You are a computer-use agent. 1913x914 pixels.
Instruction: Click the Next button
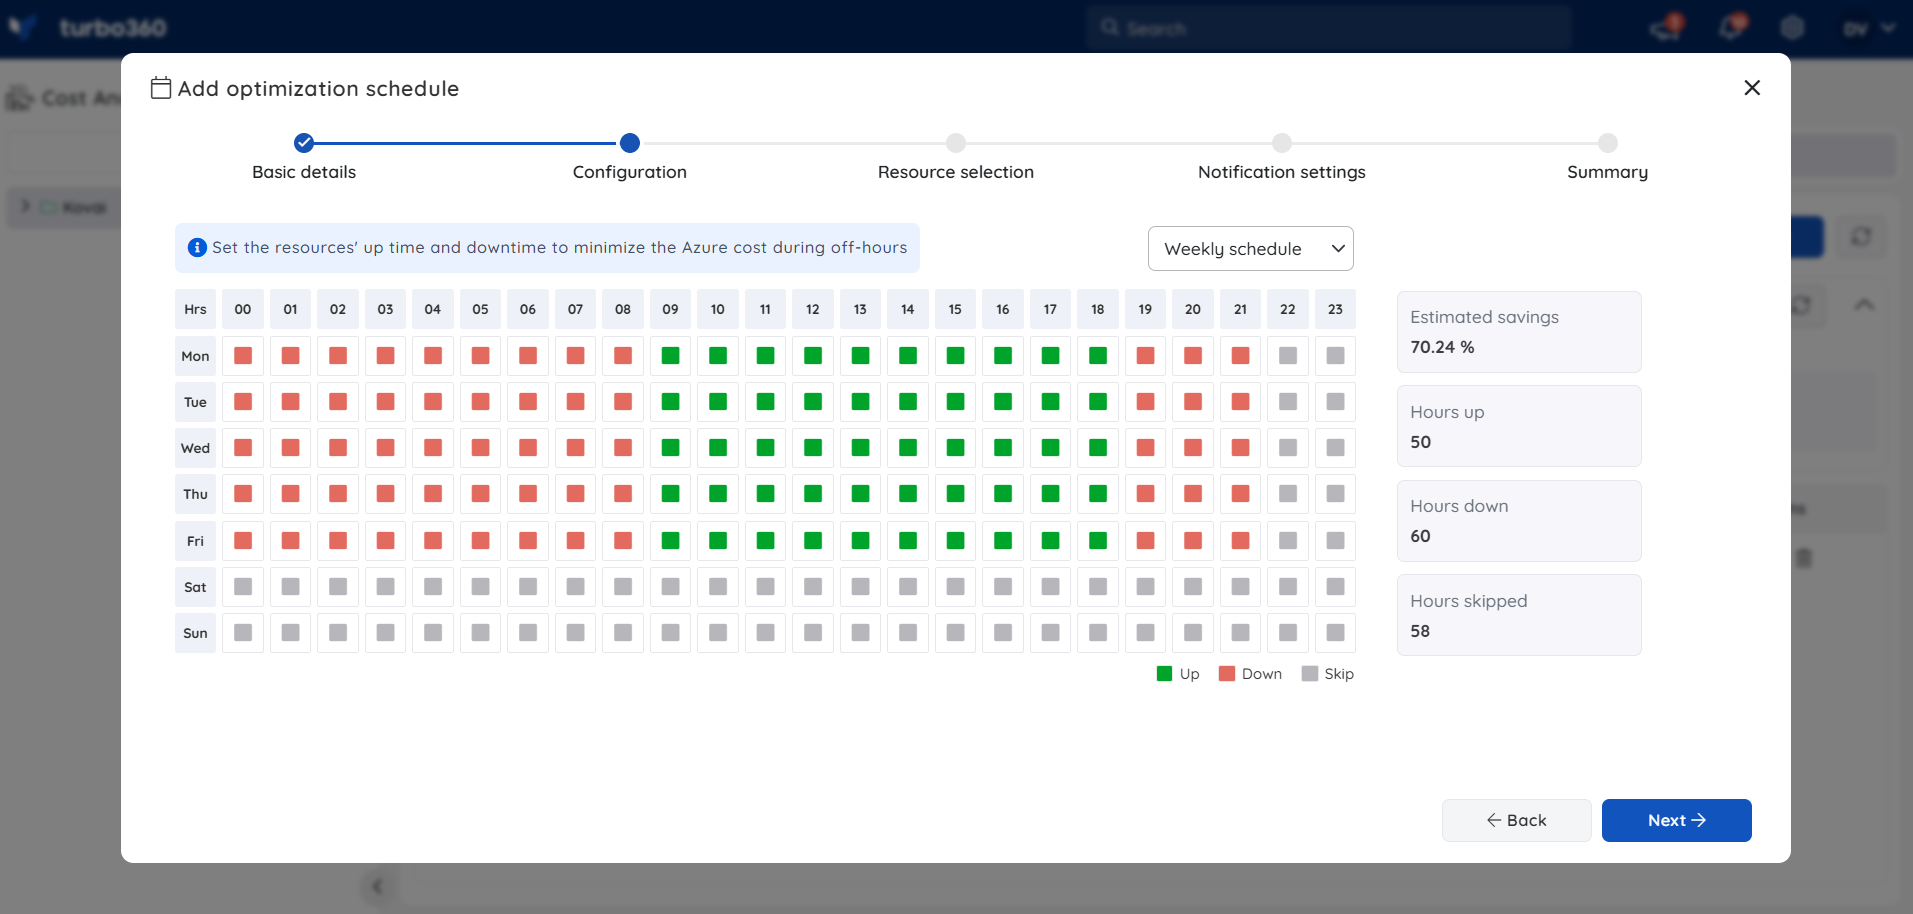pyautogui.click(x=1676, y=820)
